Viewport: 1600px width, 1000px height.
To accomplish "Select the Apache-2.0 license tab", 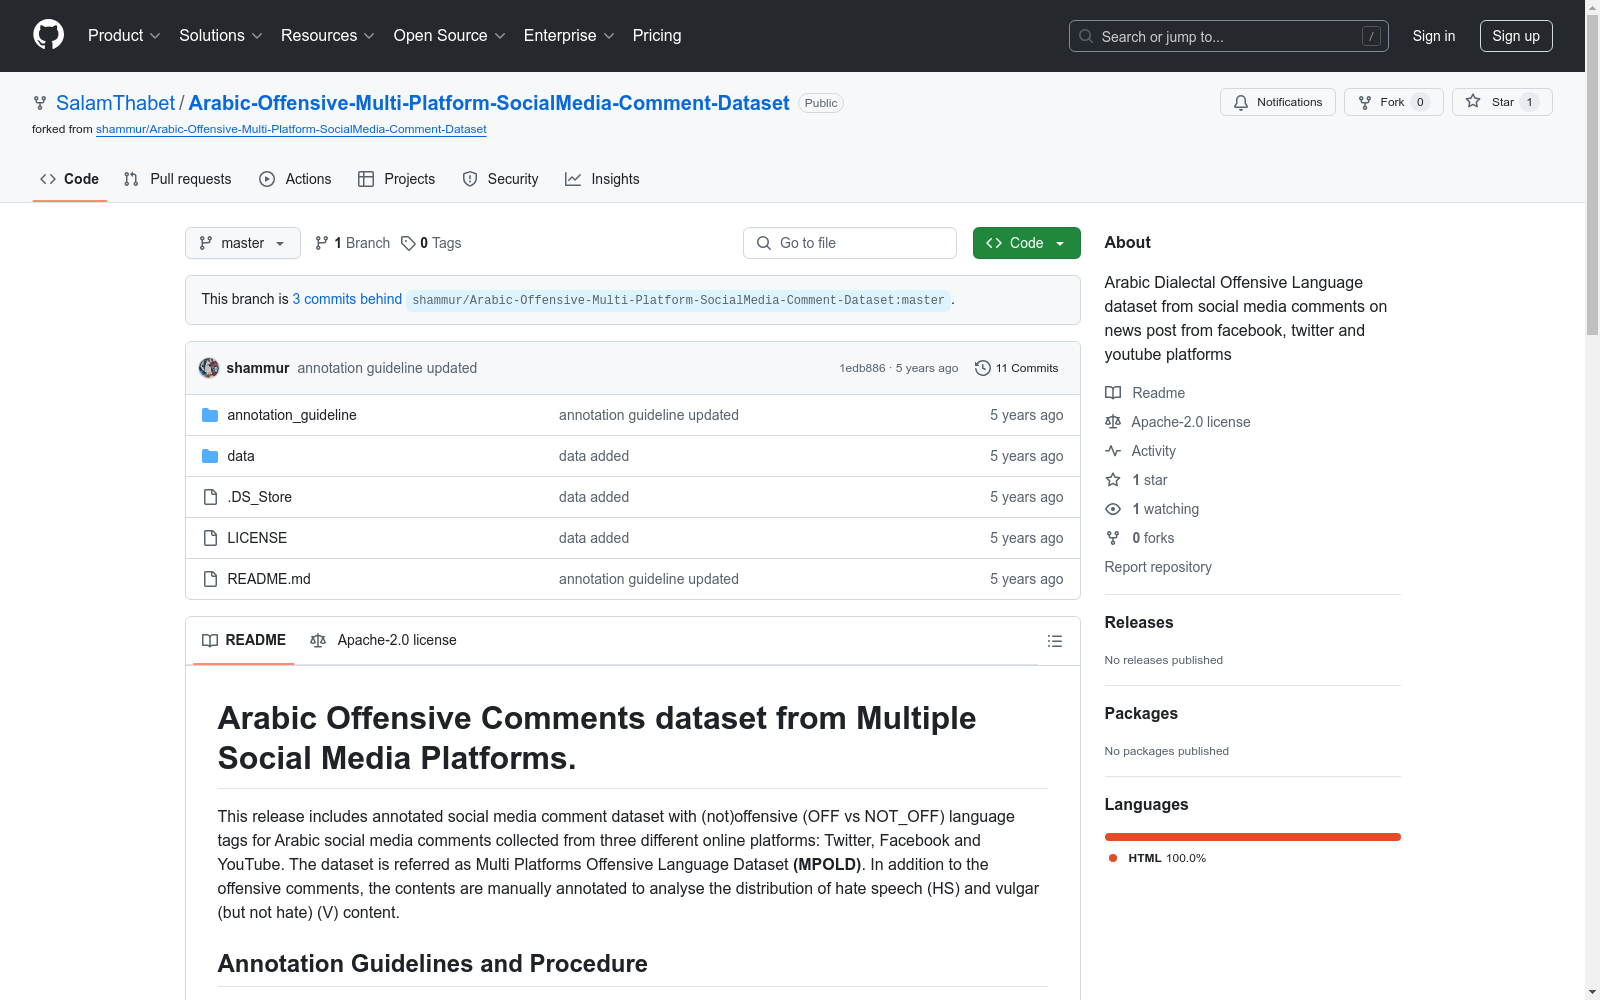I will (383, 640).
